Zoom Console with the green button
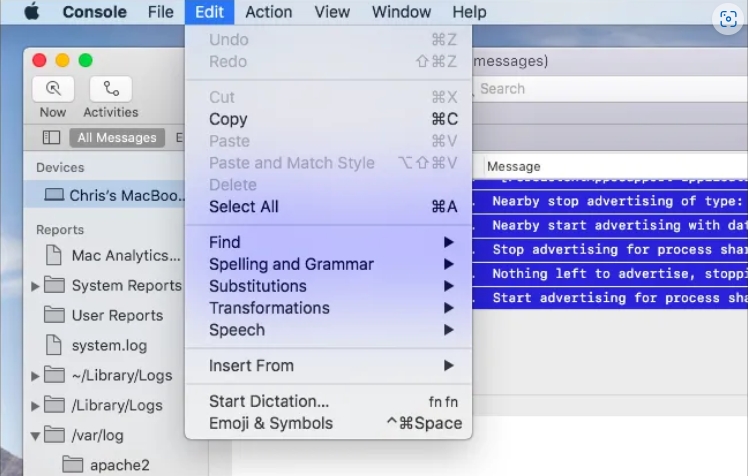This screenshot has height=476, width=748. click(x=85, y=61)
